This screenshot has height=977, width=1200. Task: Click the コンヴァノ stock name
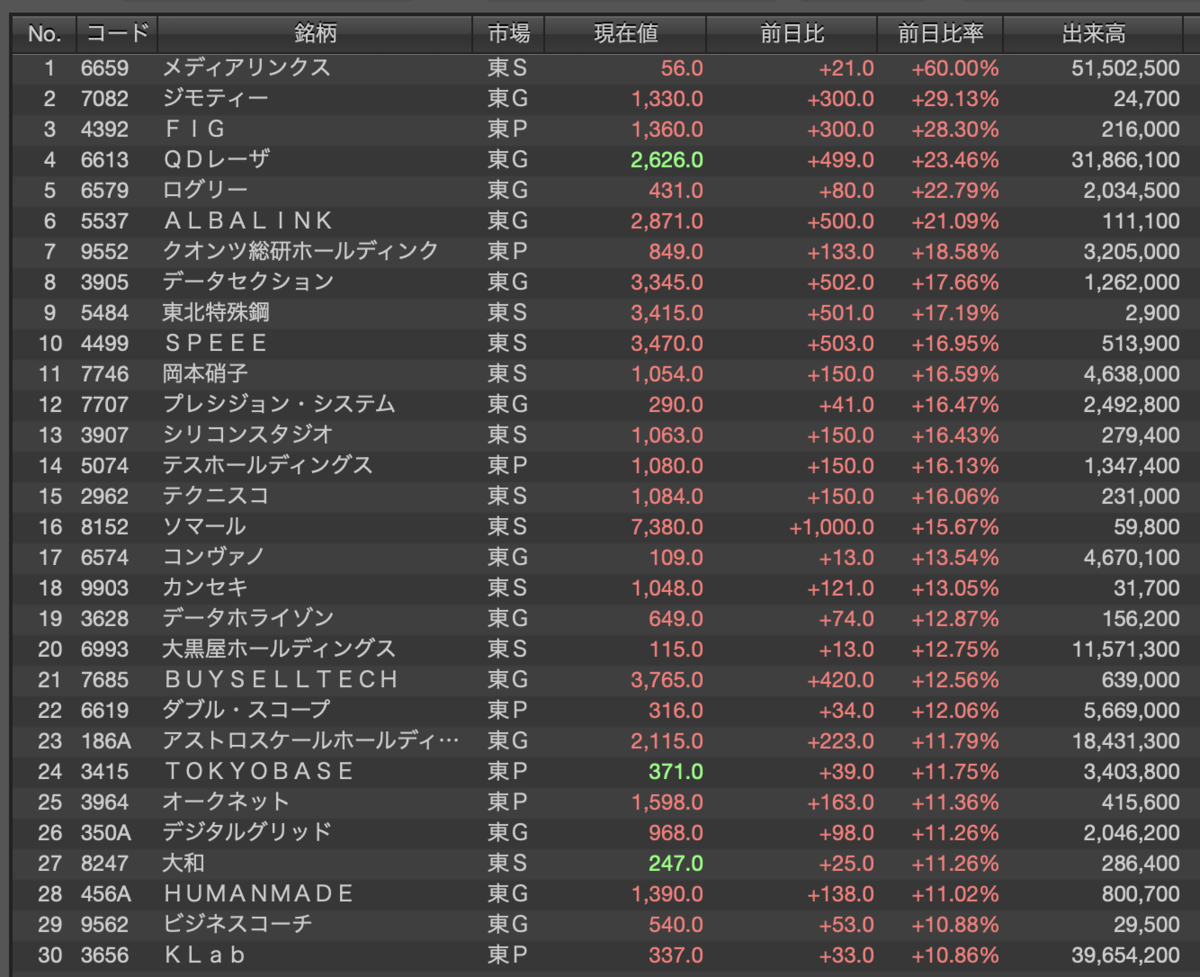tap(214, 557)
